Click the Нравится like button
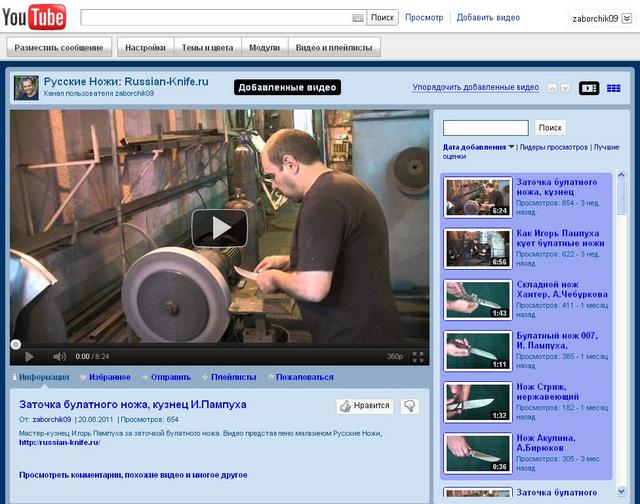 (x=365, y=406)
